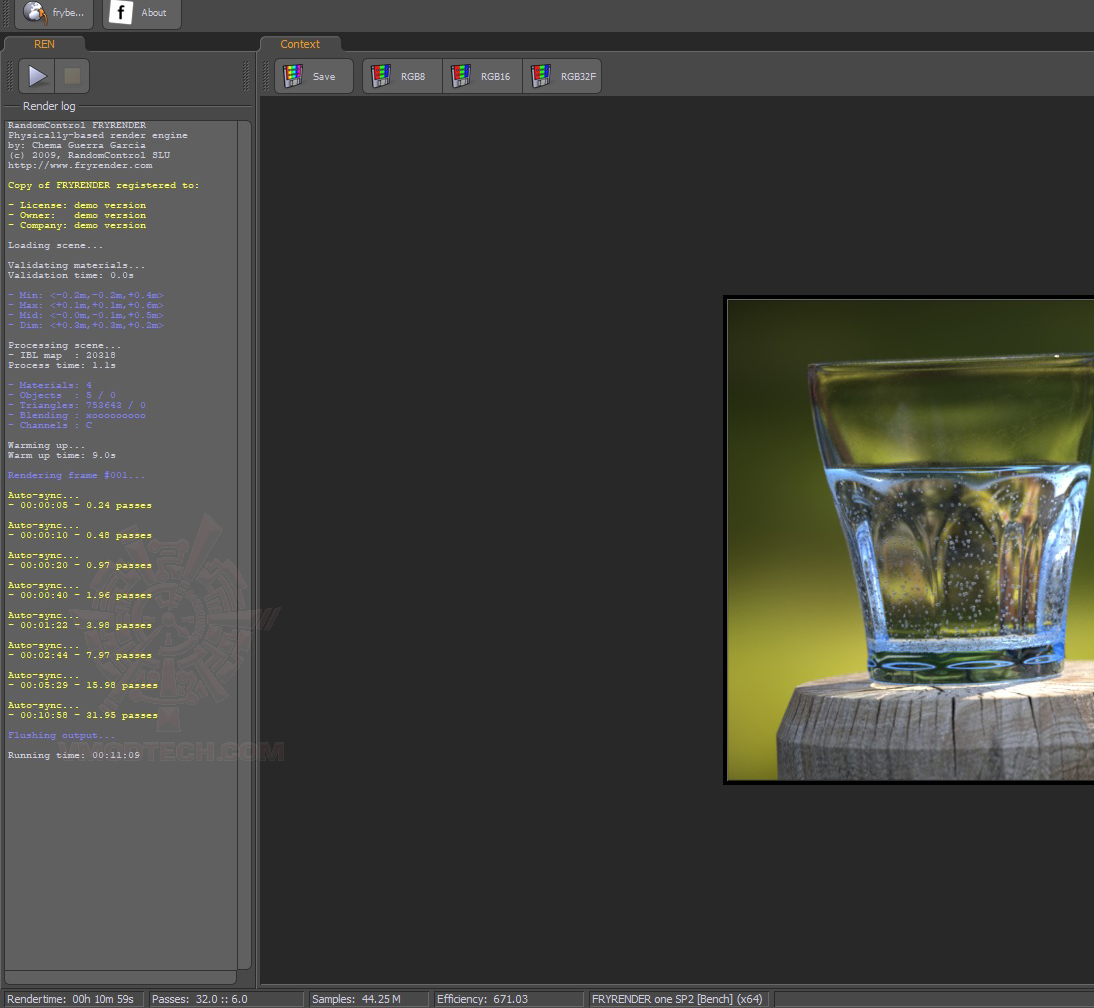Click the '00:02:44 - 7.97 passes' line
This screenshot has height=1008, width=1094.
pos(80,656)
